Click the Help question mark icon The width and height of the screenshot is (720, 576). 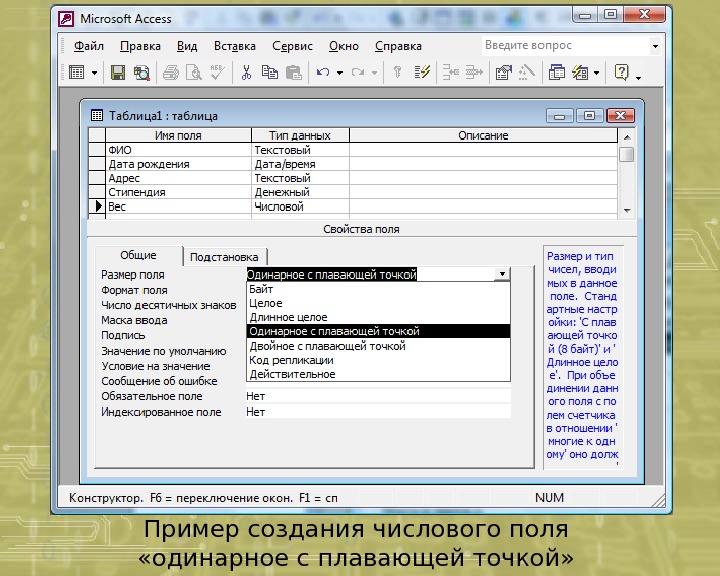click(621, 73)
